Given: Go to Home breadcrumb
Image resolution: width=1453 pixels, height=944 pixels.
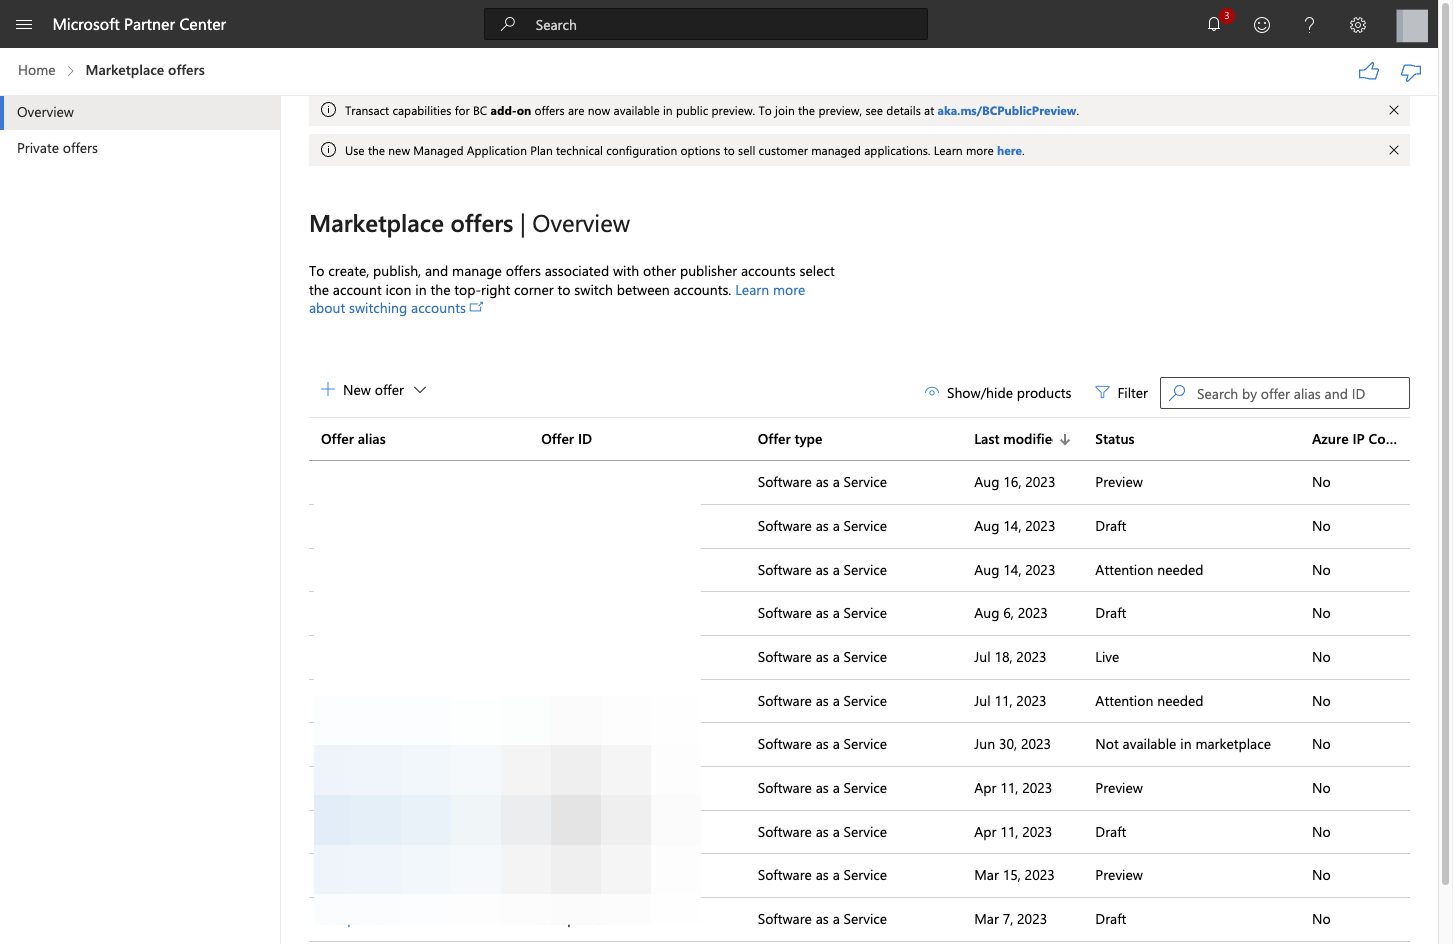Looking at the screenshot, I should [x=37, y=70].
